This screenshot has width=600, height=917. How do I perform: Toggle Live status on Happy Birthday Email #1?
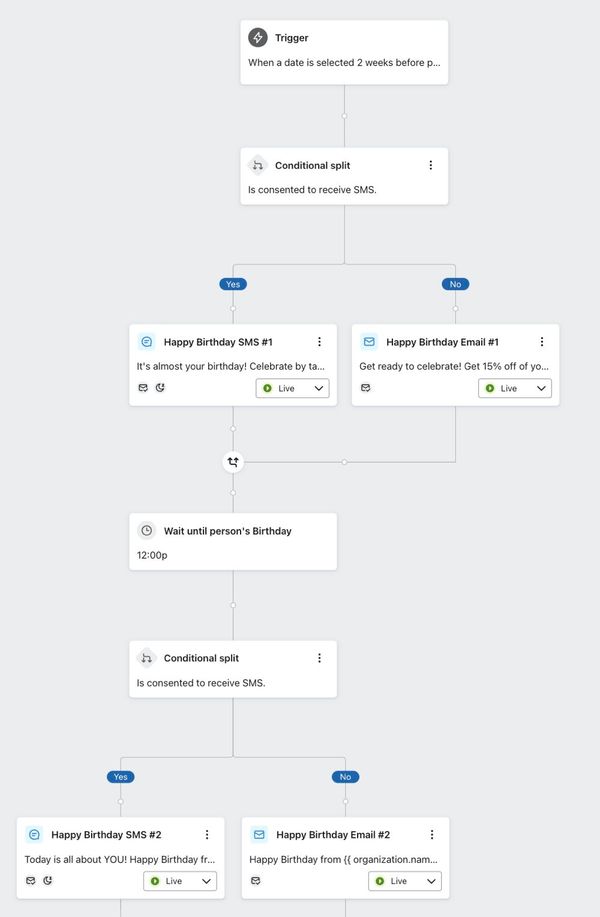(515, 388)
